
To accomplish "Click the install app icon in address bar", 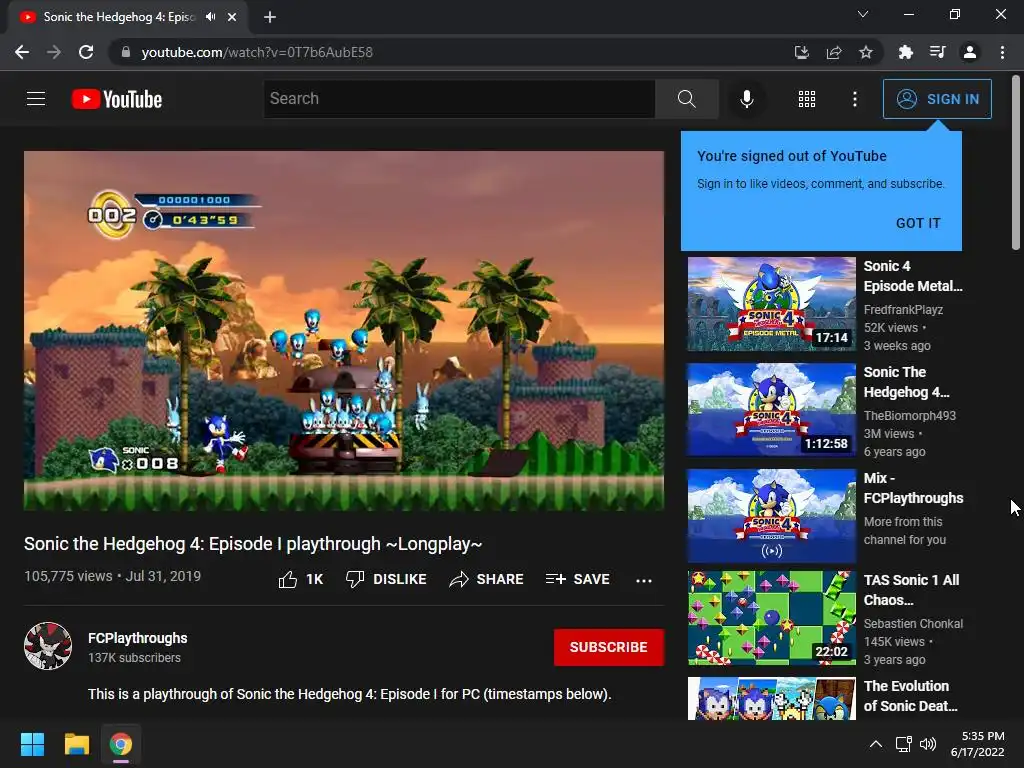I will tap(801, 52).
